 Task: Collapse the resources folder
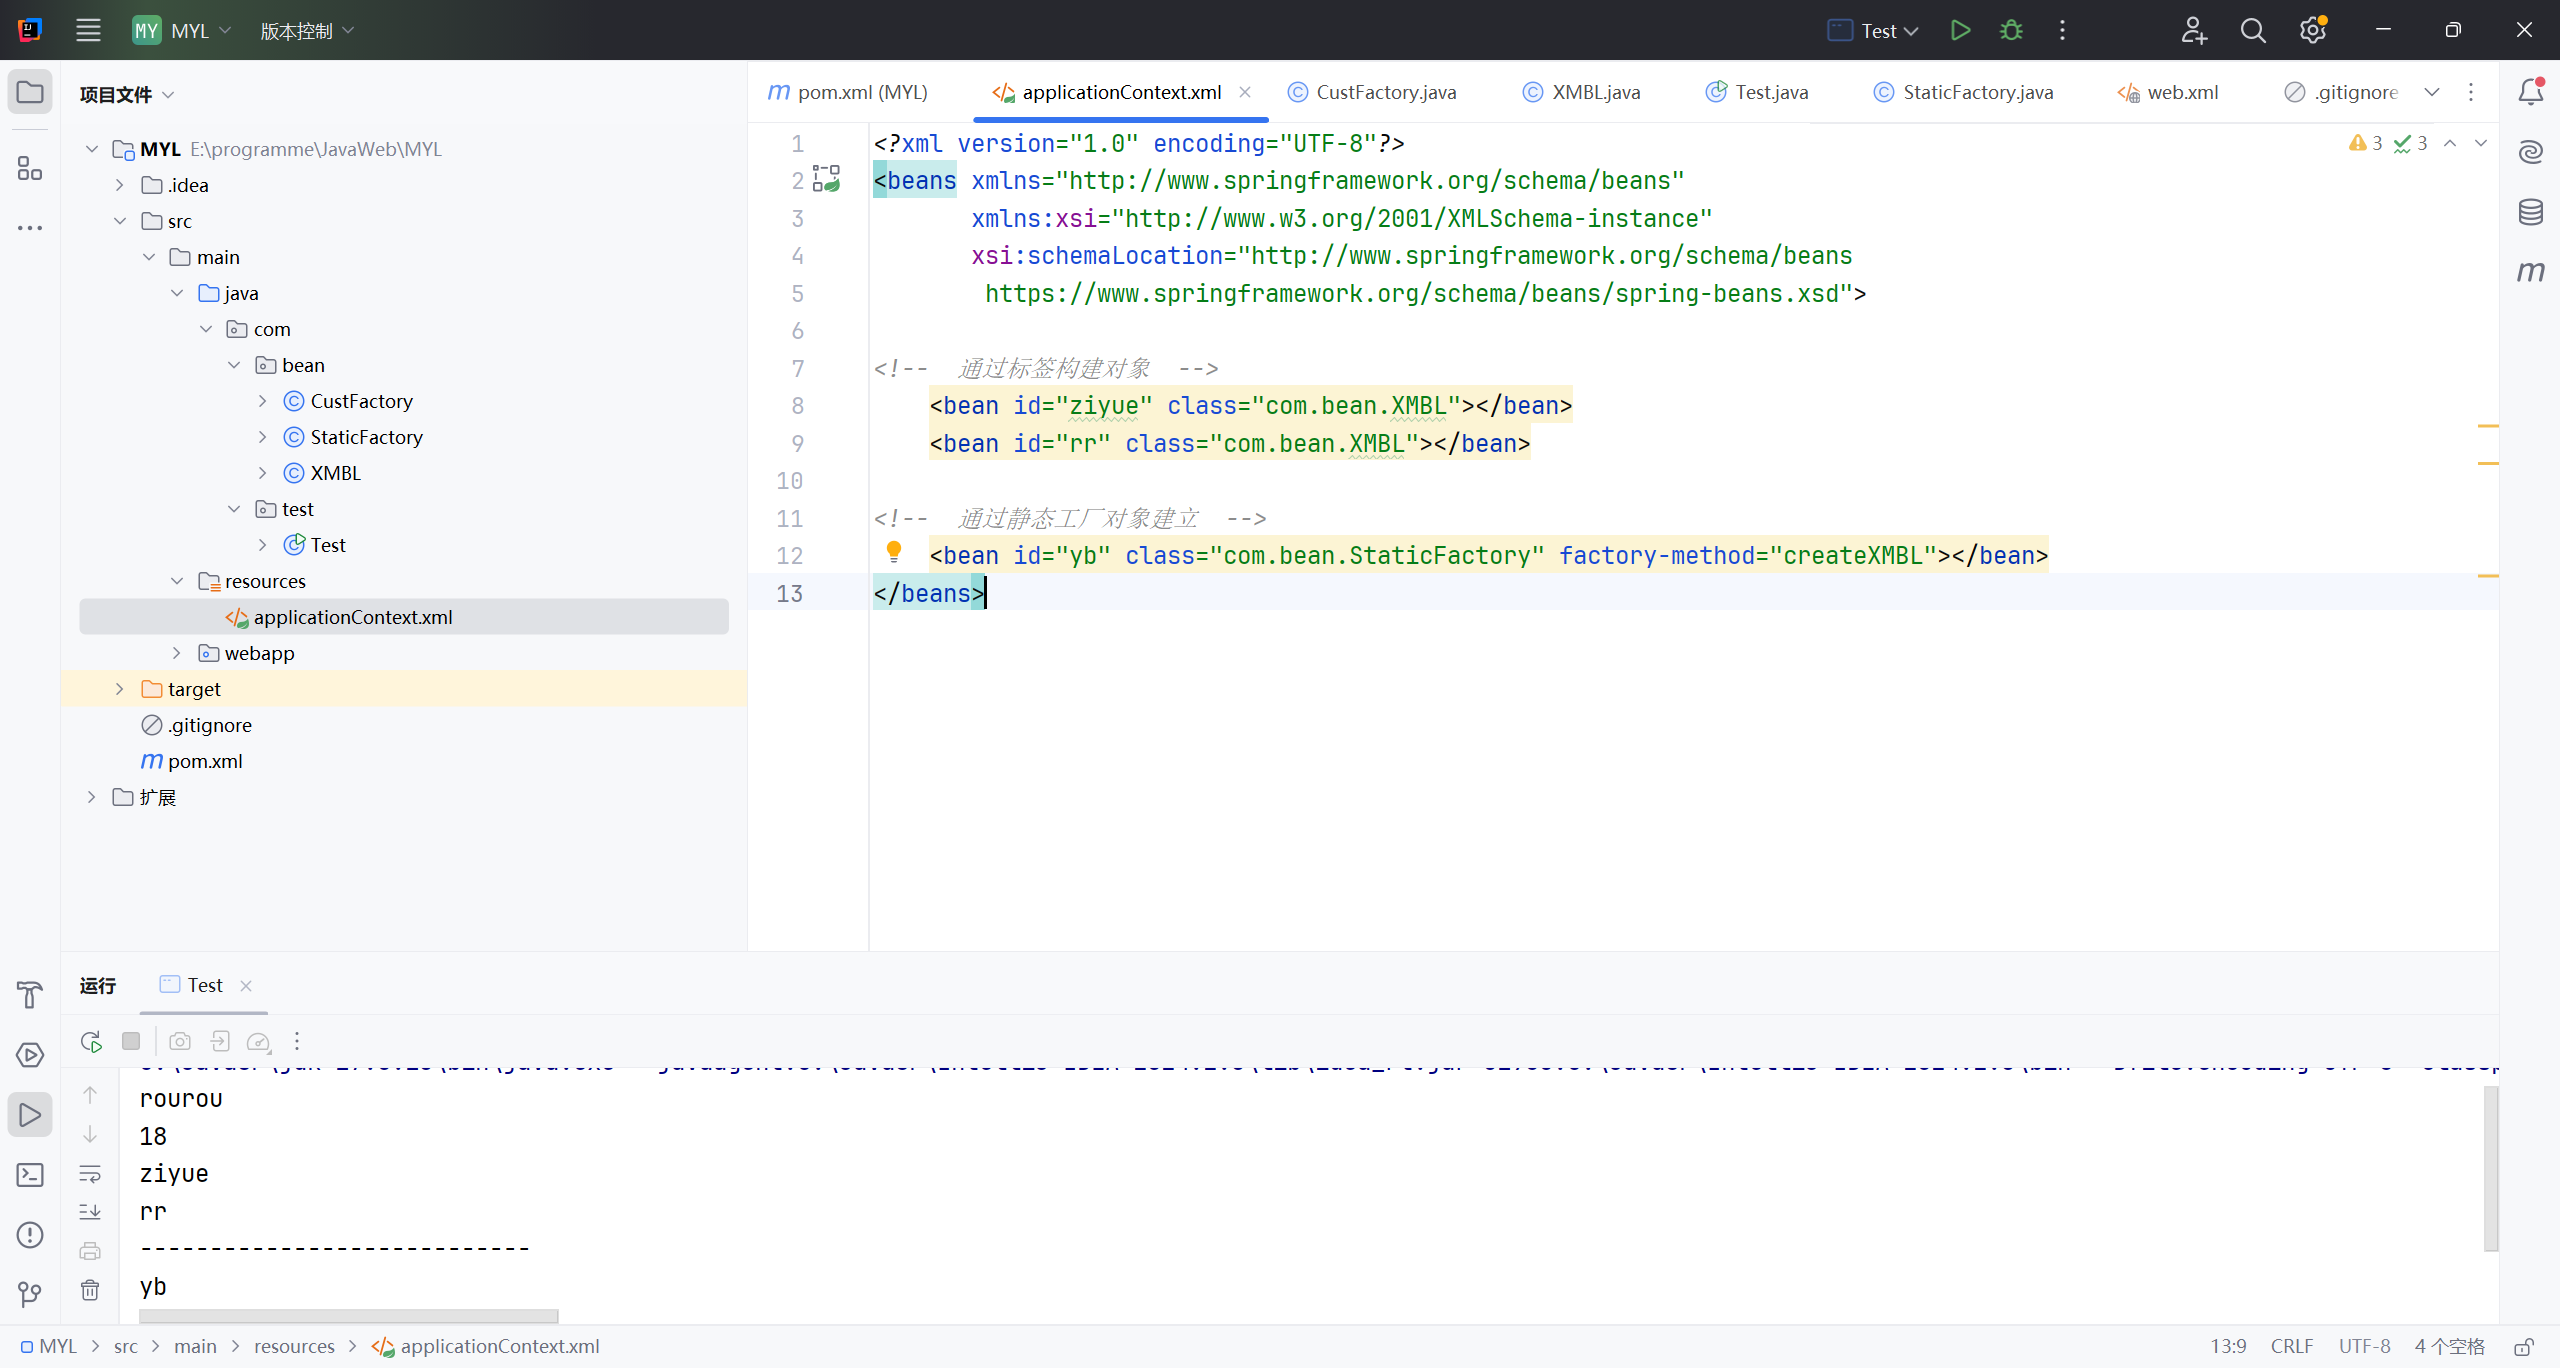pyautogui.click(x=177, y=581)
